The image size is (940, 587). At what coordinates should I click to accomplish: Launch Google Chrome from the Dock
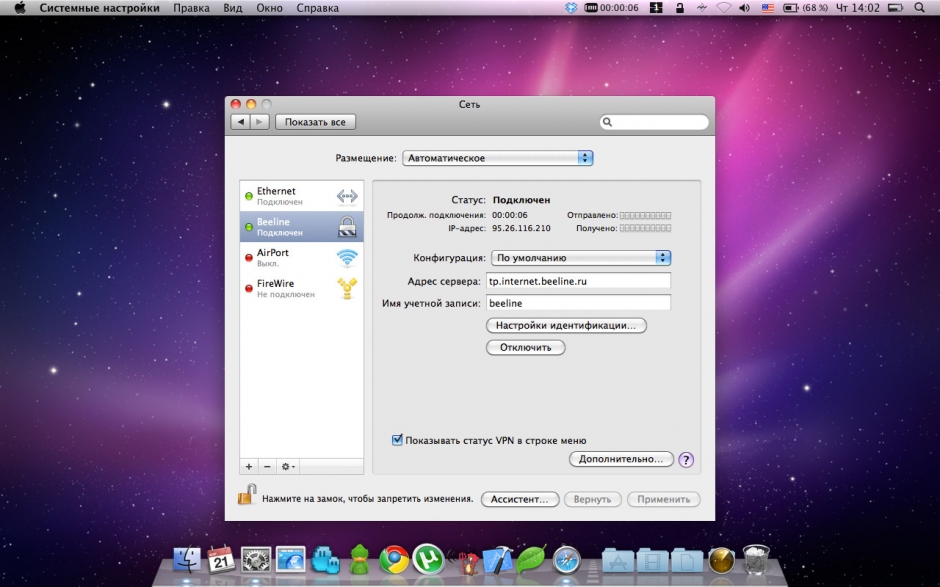[x=394, y=560]
